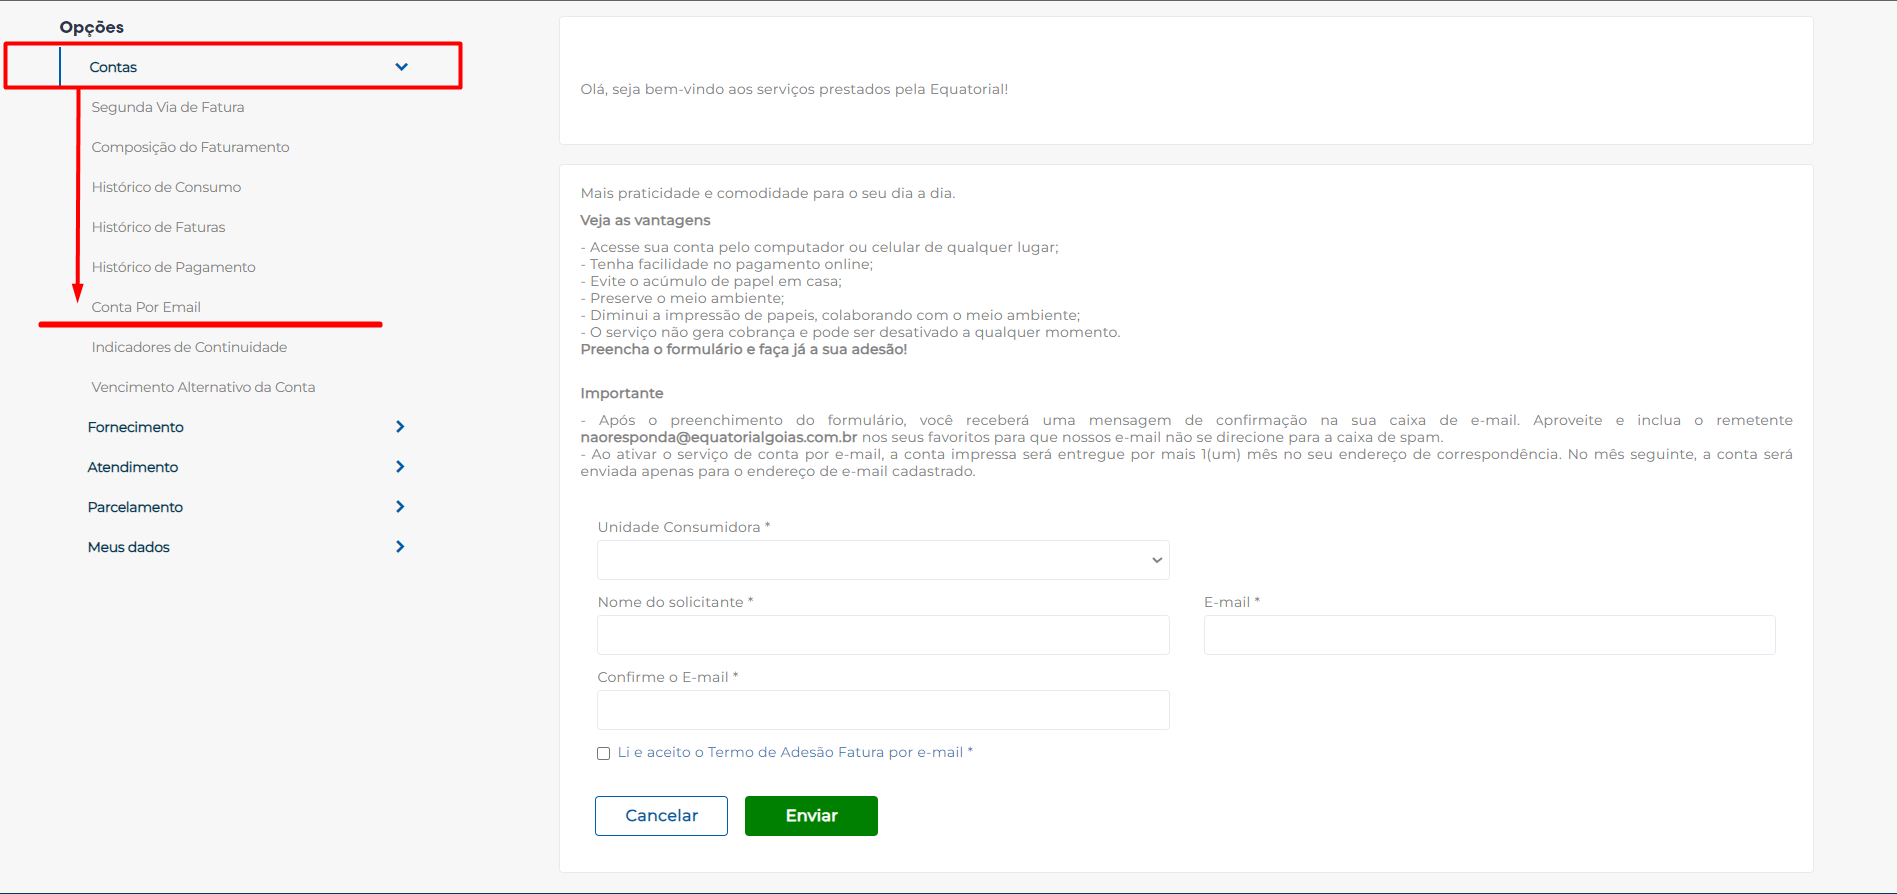Click the Enviar button
The image size is (1897, 894).
tap(811, 816)
